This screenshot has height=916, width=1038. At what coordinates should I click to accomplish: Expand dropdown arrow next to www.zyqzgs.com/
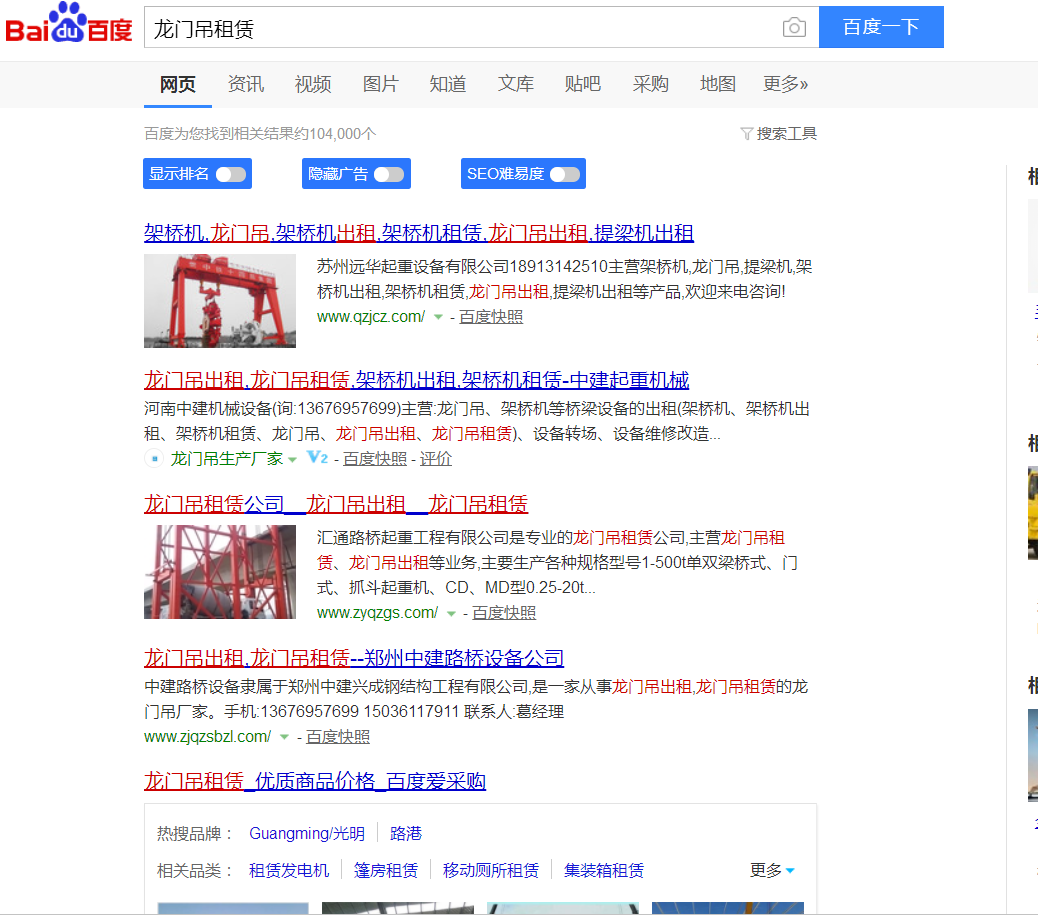coord(451,614)
